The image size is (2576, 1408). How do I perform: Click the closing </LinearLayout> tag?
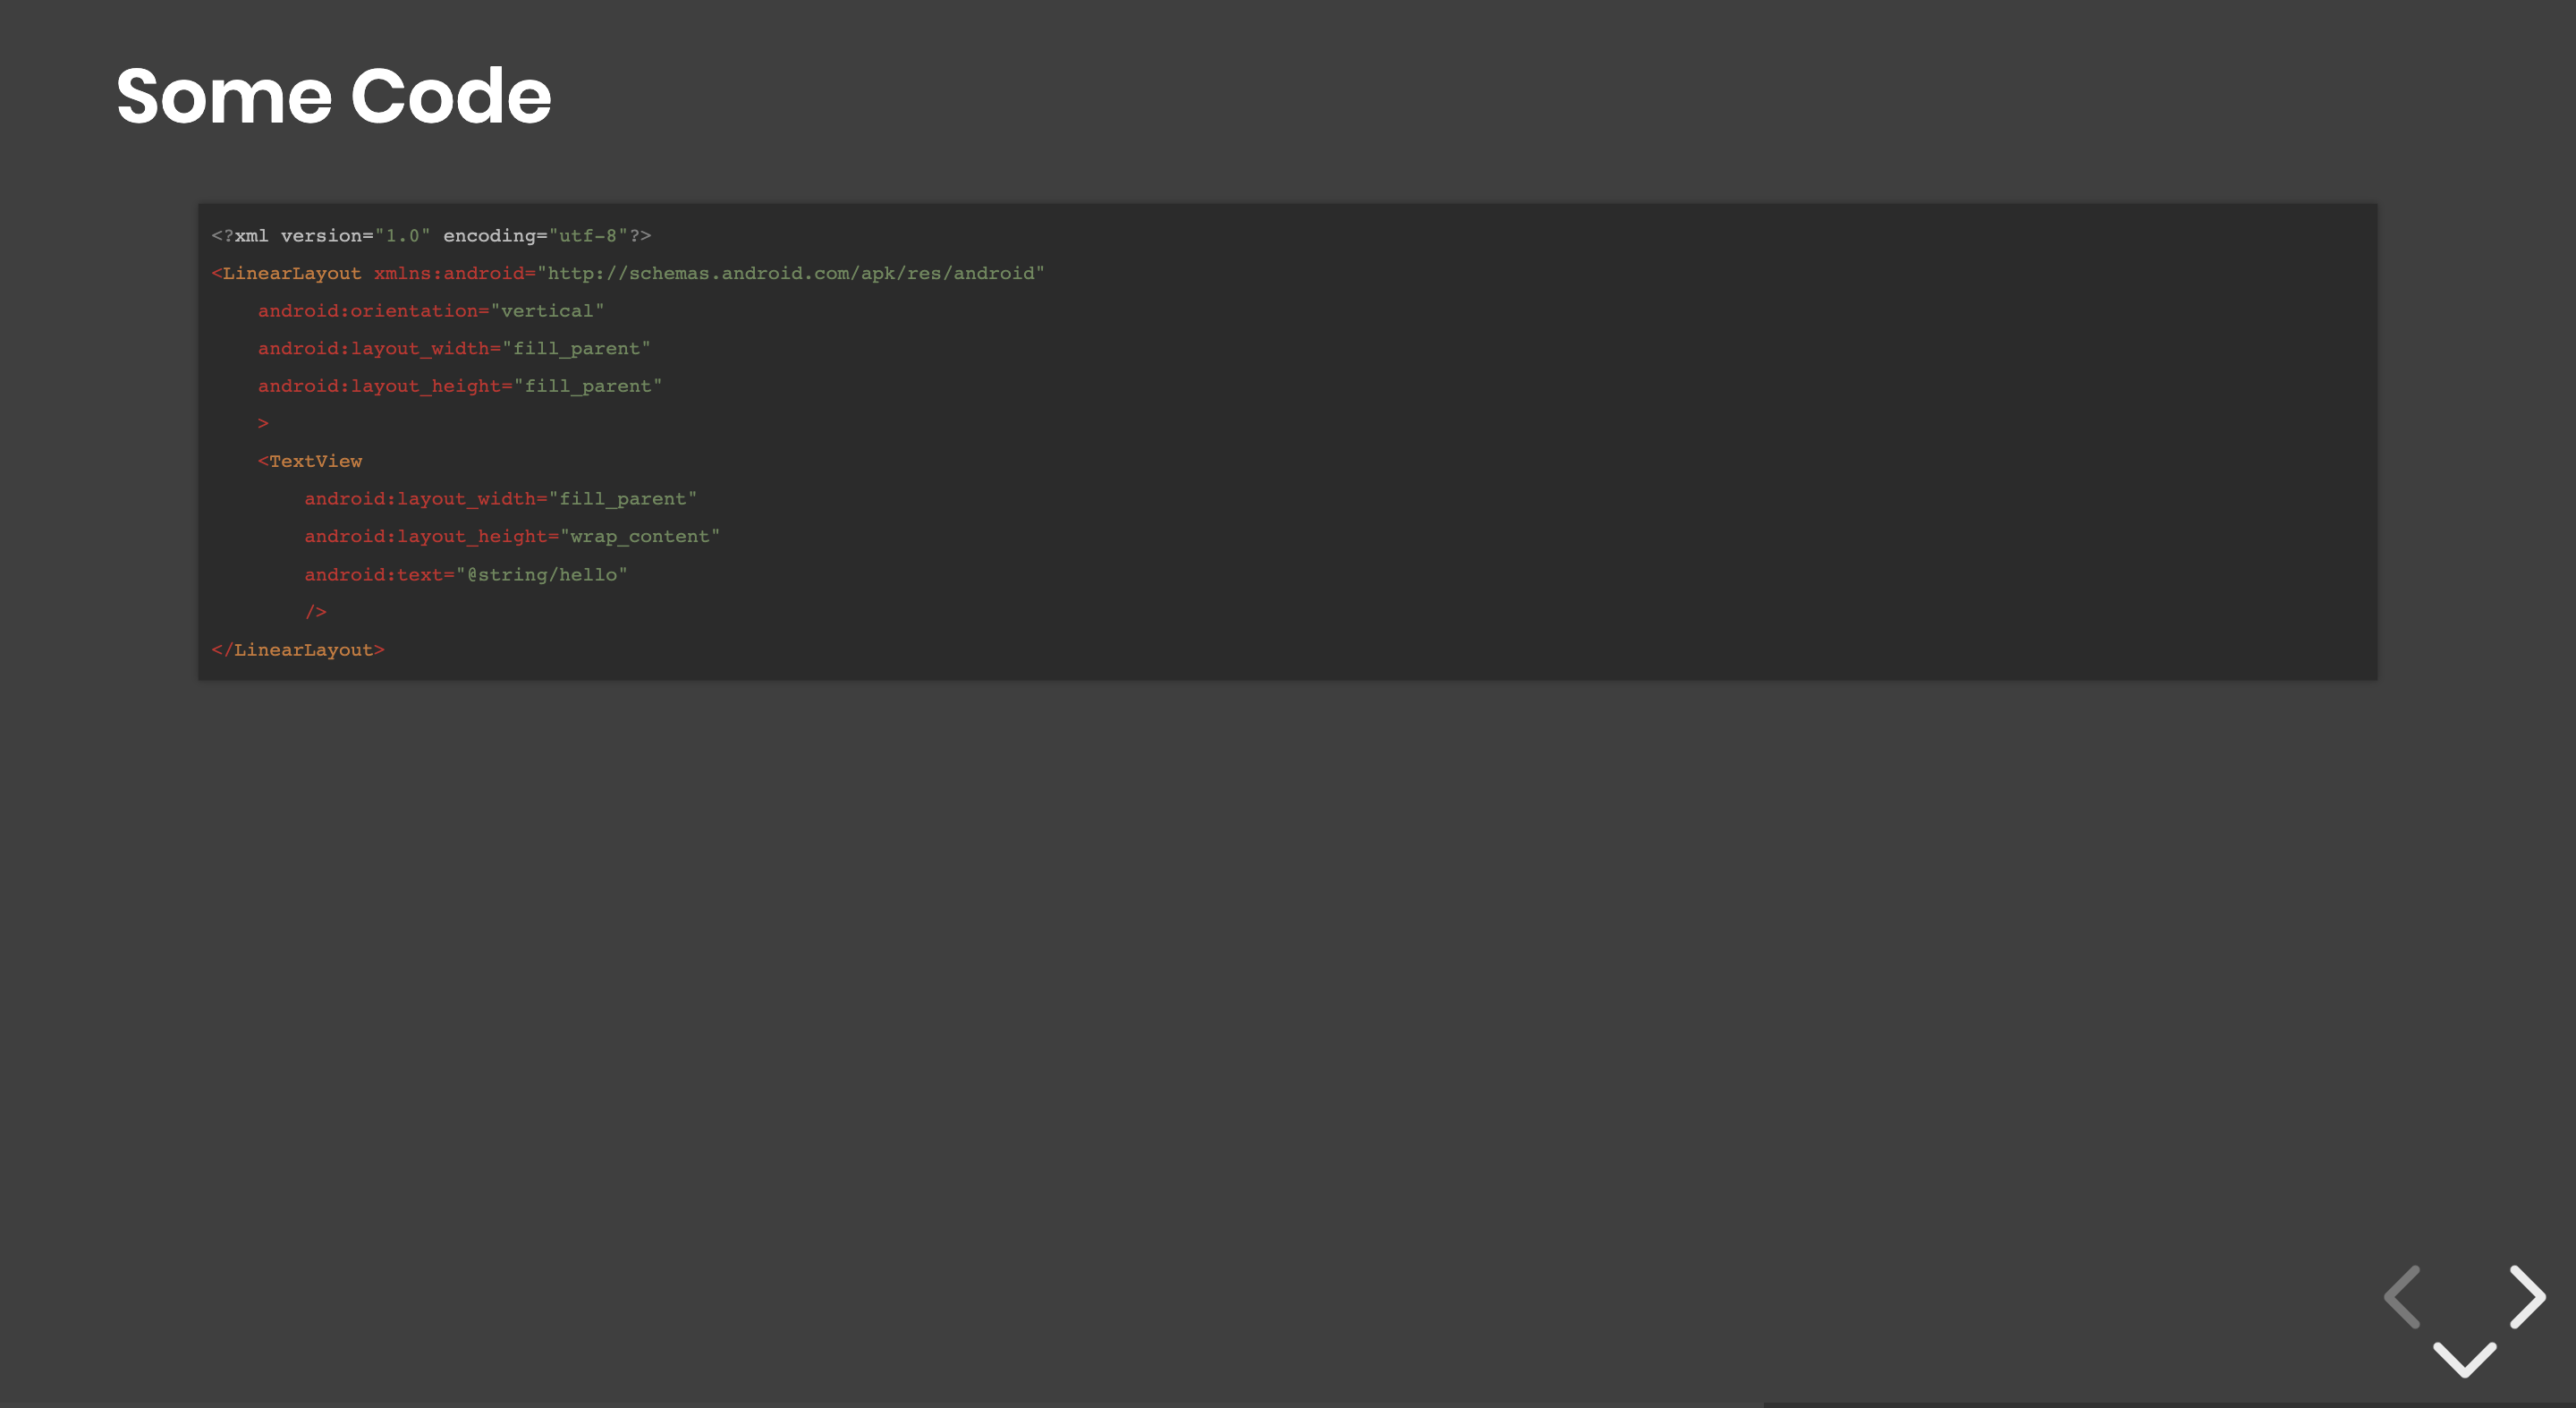(298, 650)
